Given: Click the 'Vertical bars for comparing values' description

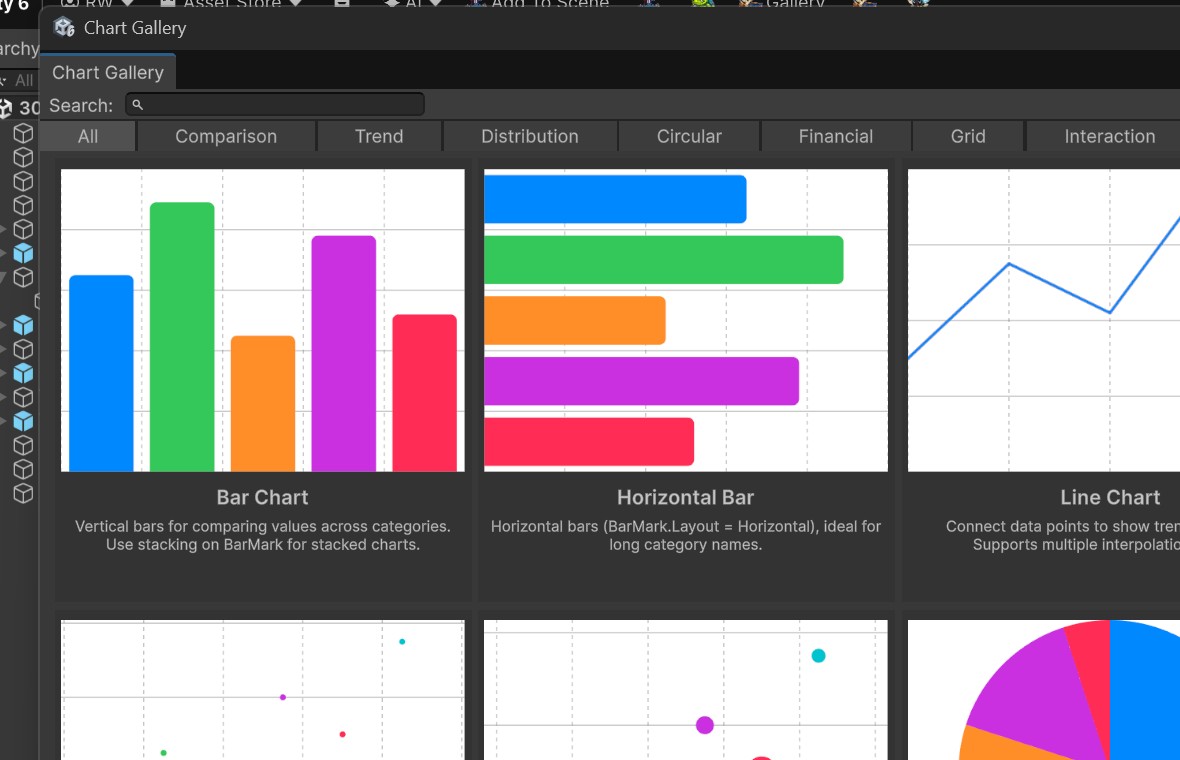Looking at the screenshot, I should click(x=263, y=536).
